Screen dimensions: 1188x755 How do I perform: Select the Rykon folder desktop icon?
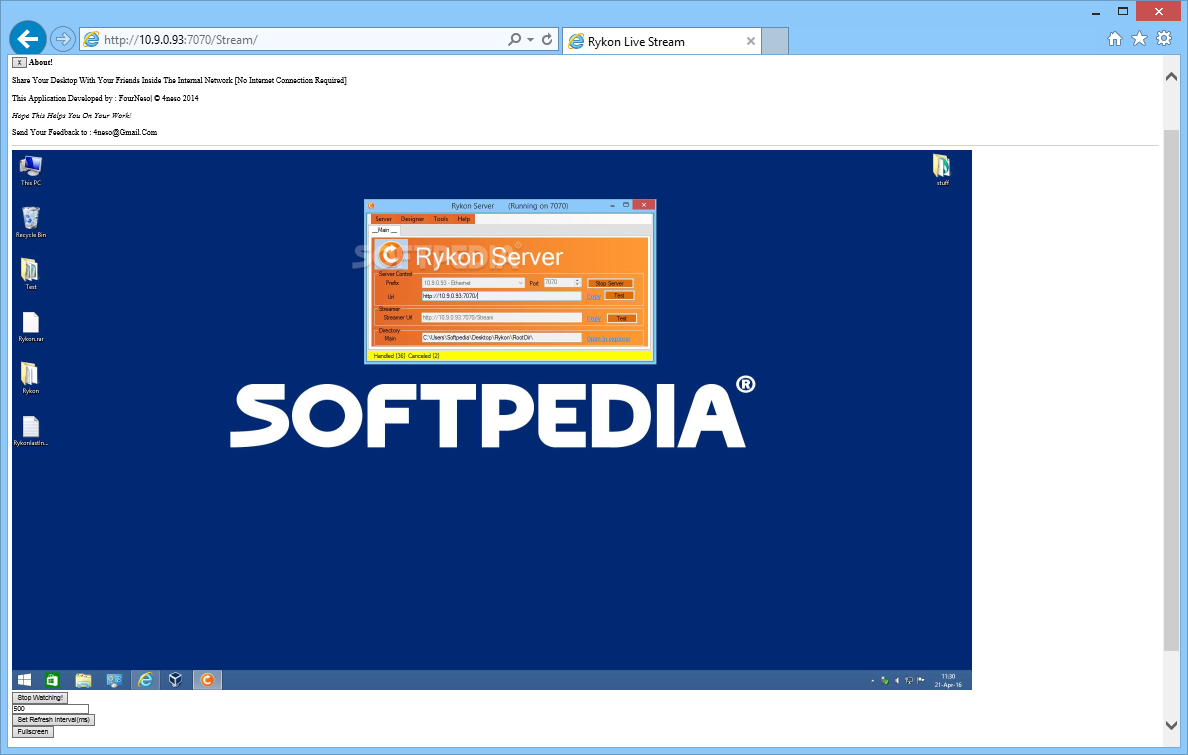(x=30, y=378)
